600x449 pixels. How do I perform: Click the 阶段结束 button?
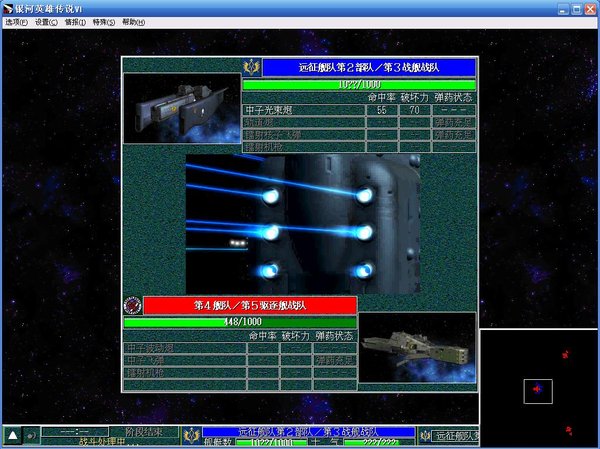click(144, 432)
